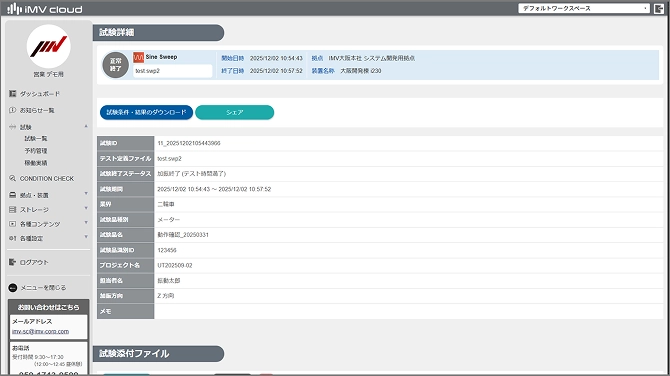Open 稼働実績 submenu item
670x376 pixels.
click(x=36, y=163)
